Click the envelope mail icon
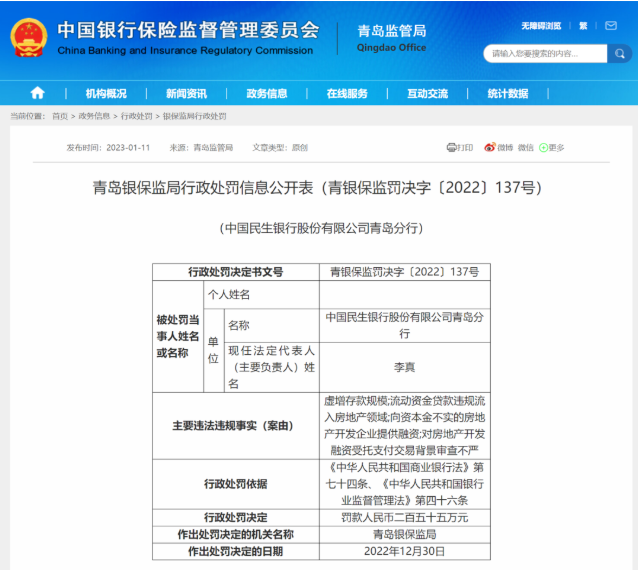 click(x=611, y=26)
